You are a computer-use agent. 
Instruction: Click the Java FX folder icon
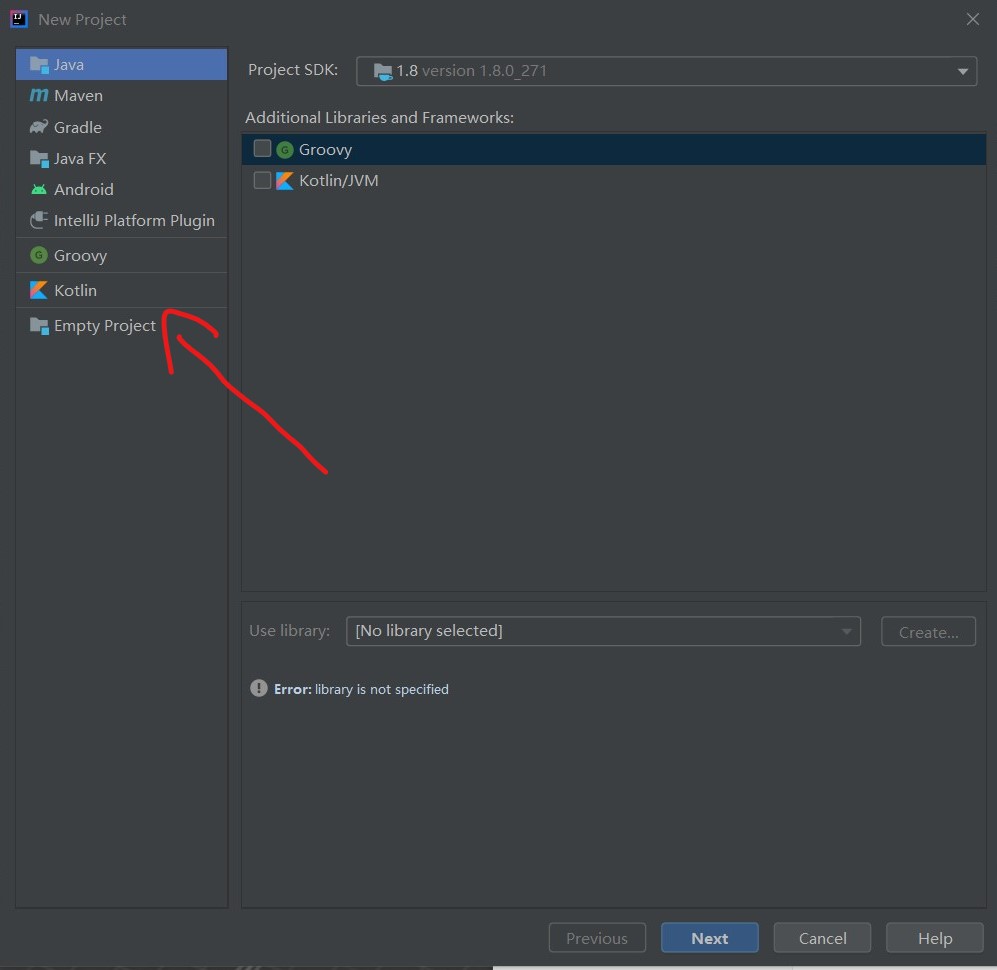click(x=39, y=158)
